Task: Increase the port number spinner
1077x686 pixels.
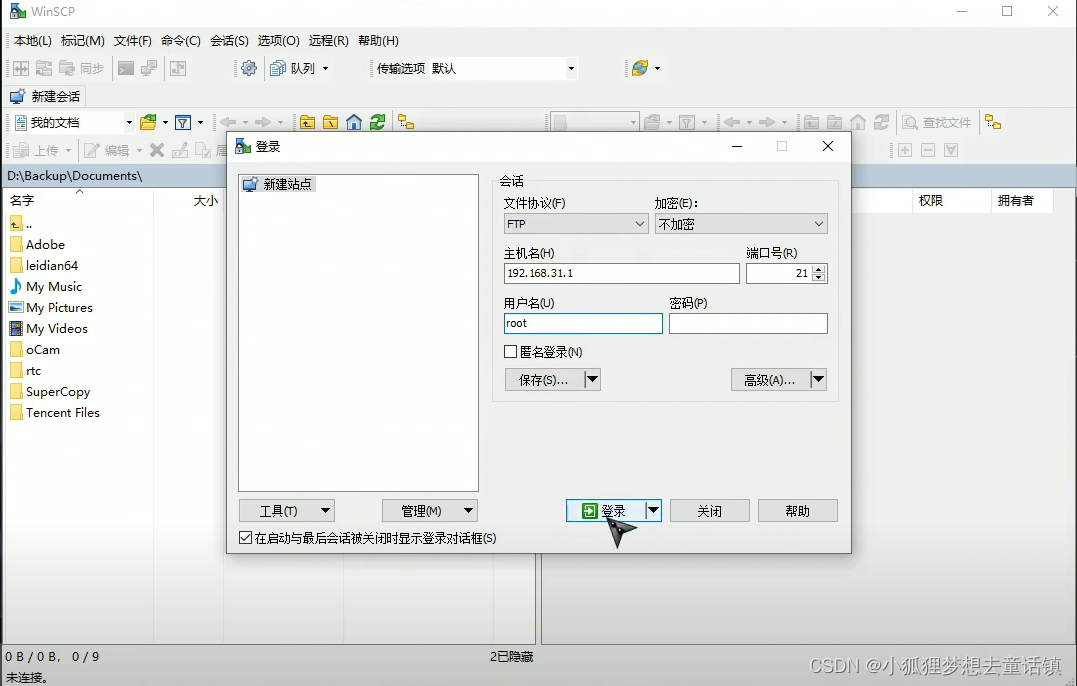Action: pyautogui.click(x=818, y=269)
